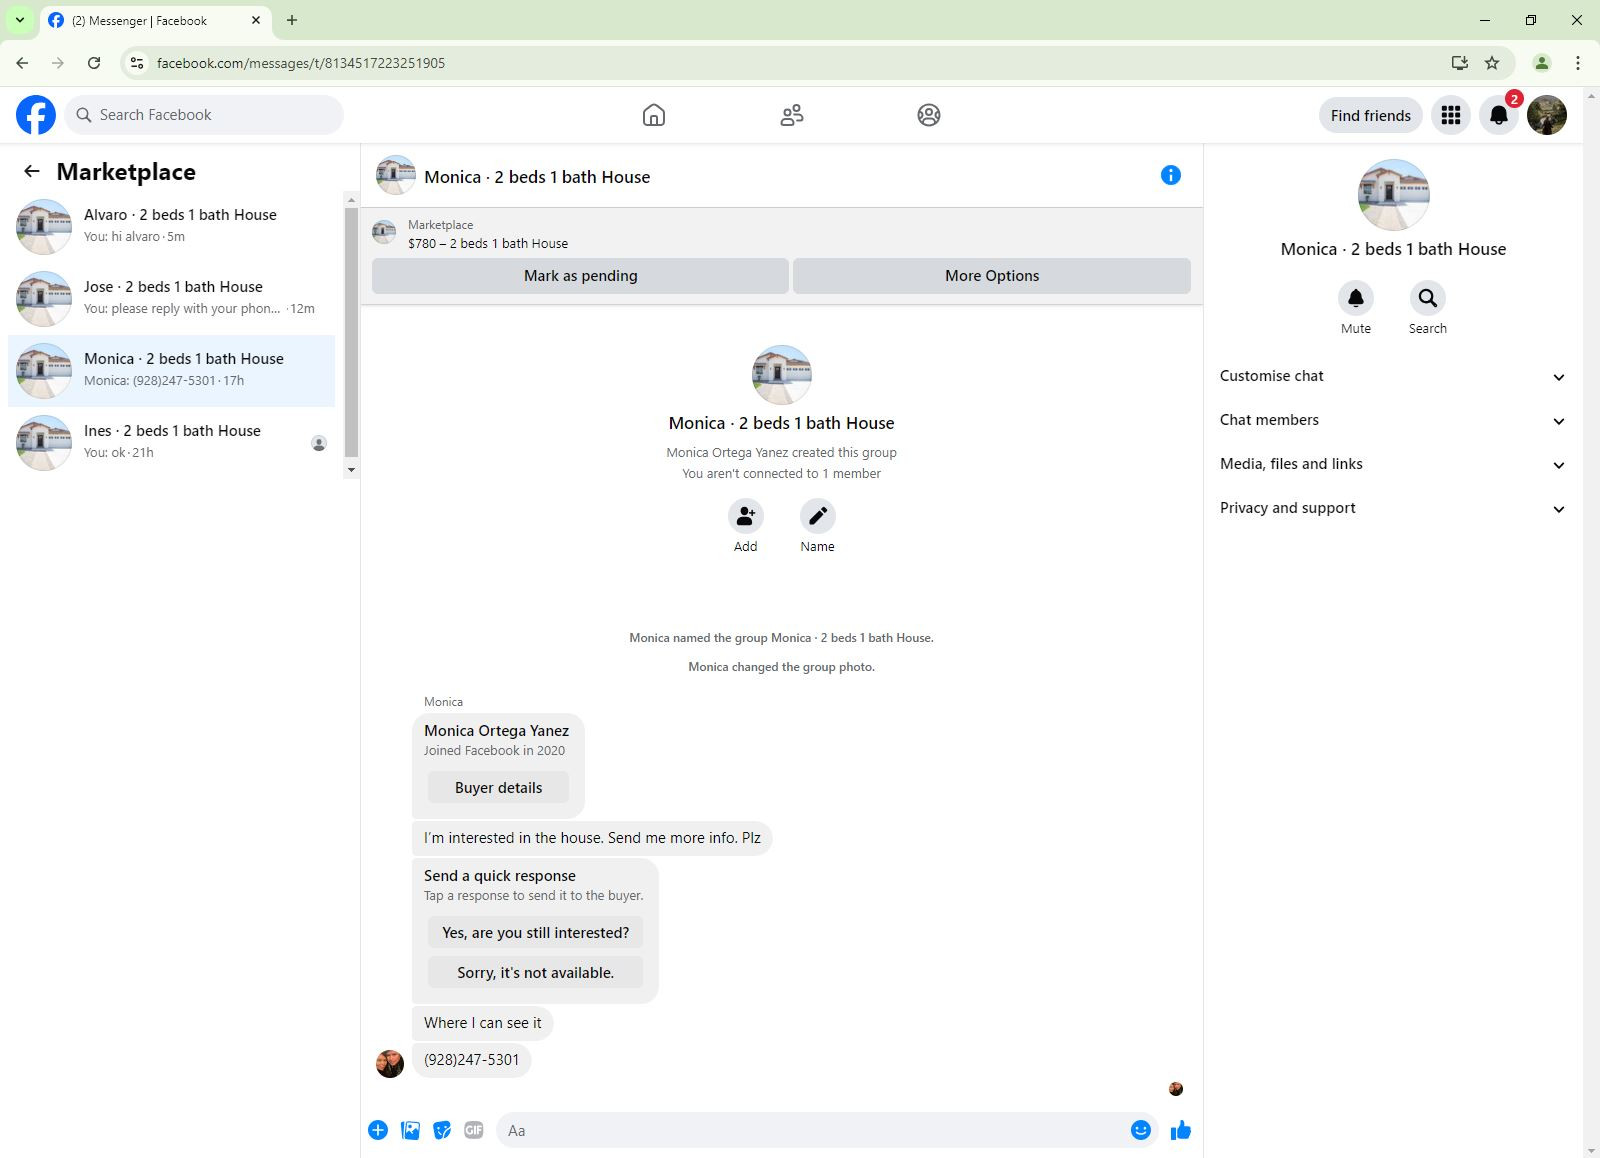Open Alvaro 2 beds 1 bath conversation
This screenshot has width=1600, height=1158.
tap(172, 226)
